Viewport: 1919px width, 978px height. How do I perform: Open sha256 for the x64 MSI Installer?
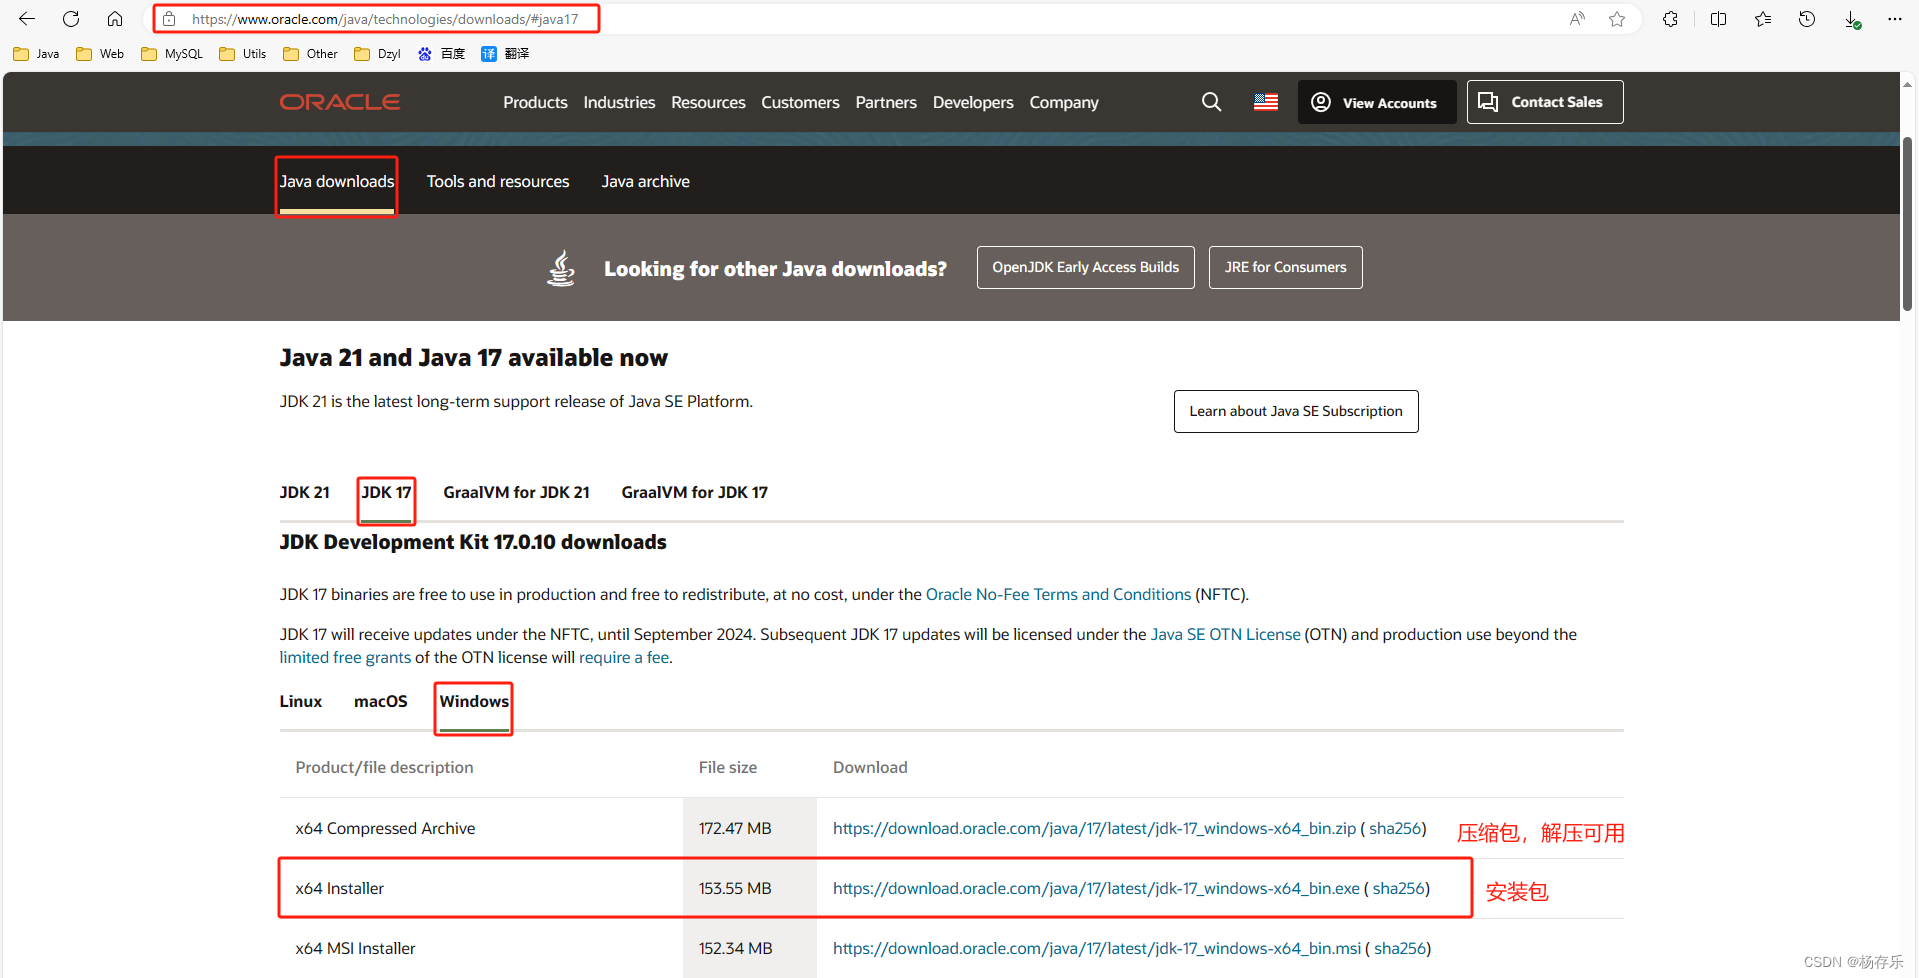(1400, 948)
